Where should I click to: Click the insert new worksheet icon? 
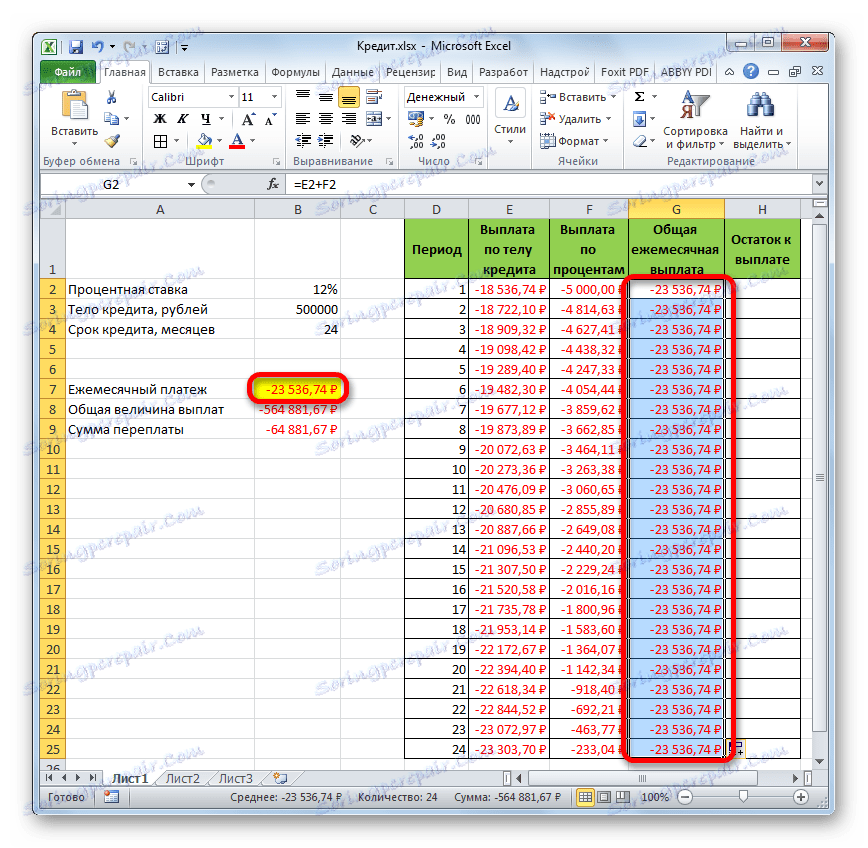(x=281, y=779)
